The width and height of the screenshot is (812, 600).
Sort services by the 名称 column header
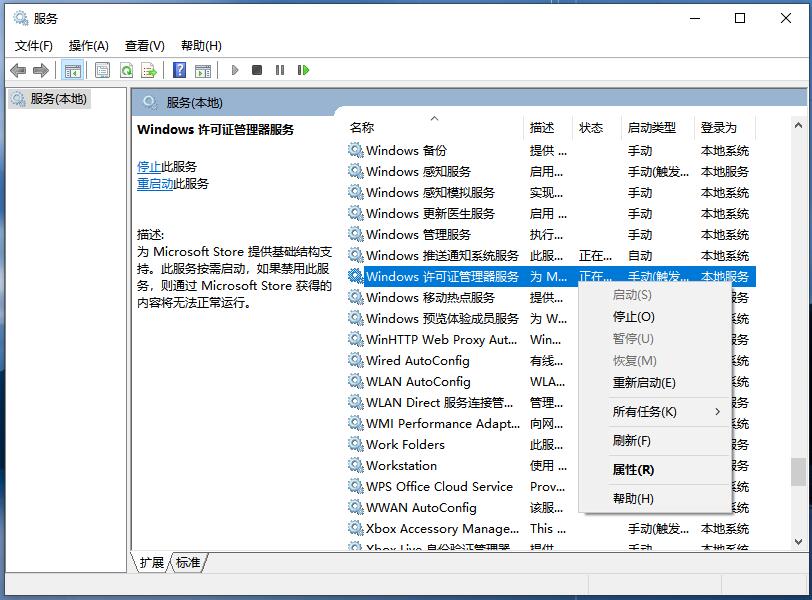362,127
